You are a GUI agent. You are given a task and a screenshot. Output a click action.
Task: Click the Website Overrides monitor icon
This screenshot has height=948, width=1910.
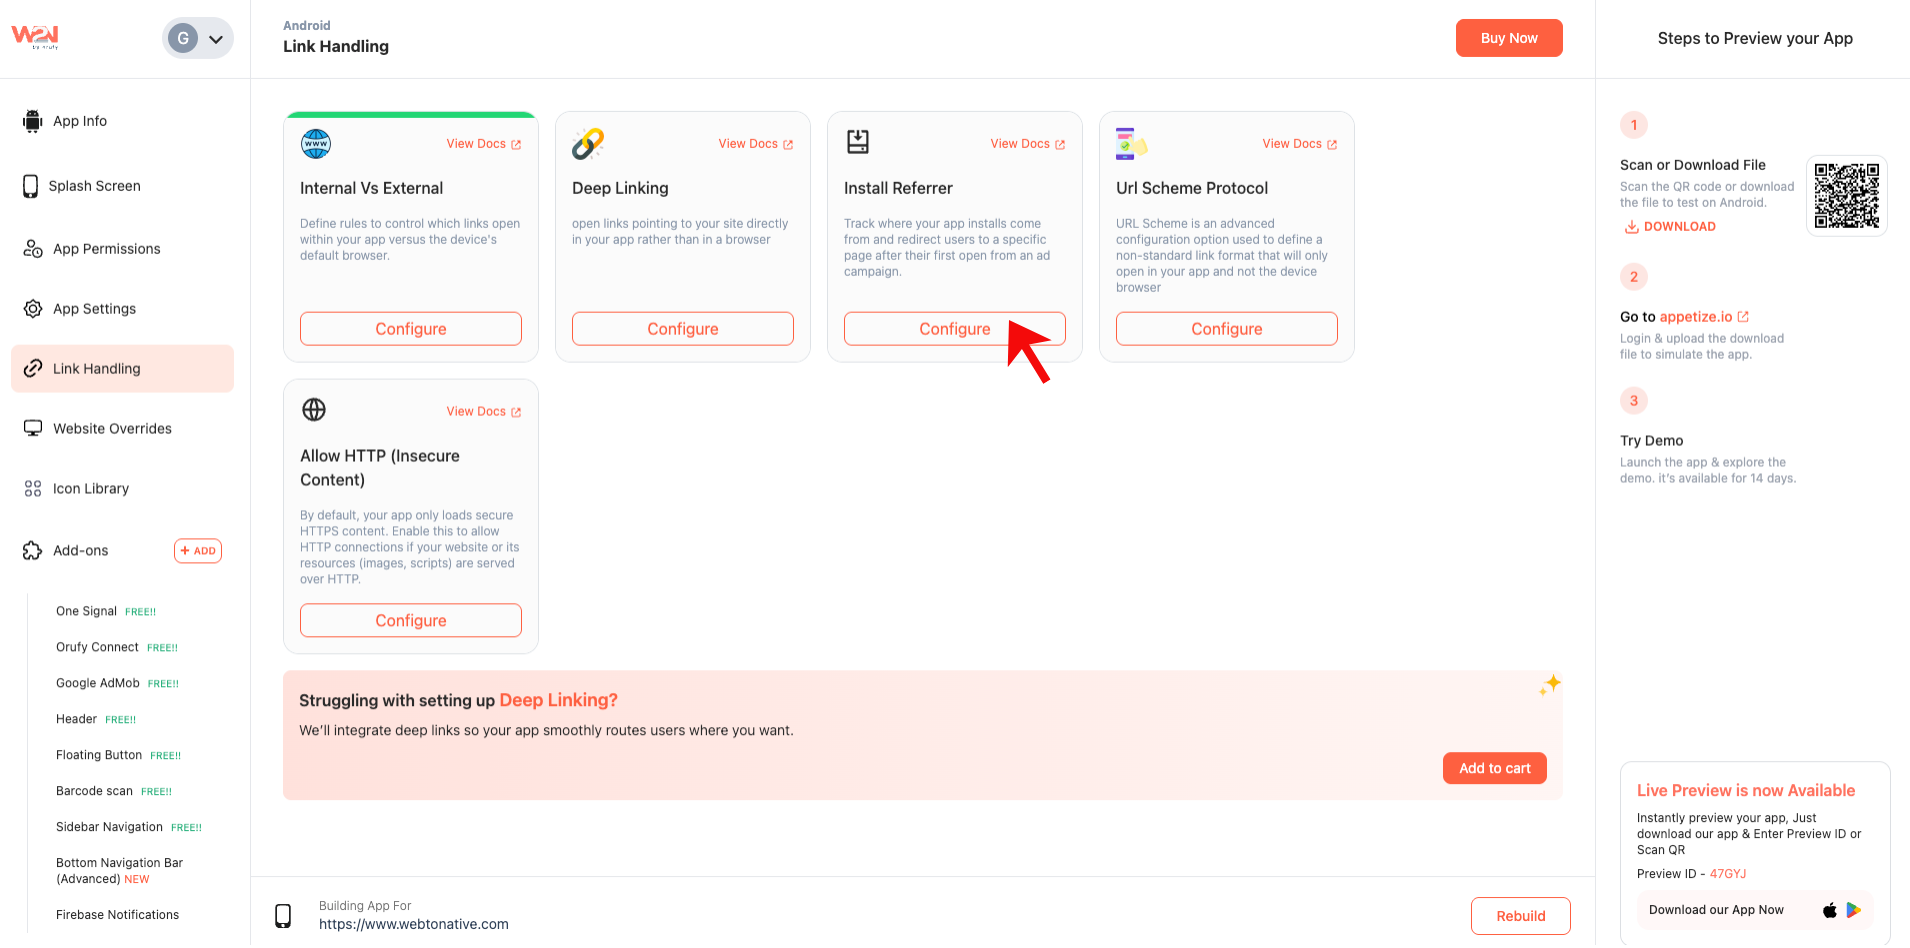coord(32,428)
